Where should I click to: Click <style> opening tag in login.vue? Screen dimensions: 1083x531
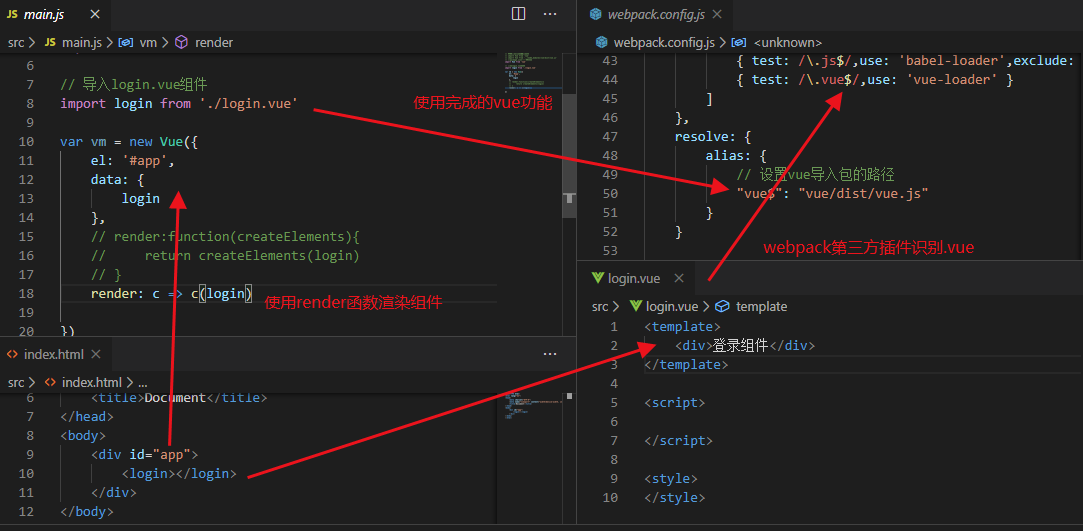point(671,479)
